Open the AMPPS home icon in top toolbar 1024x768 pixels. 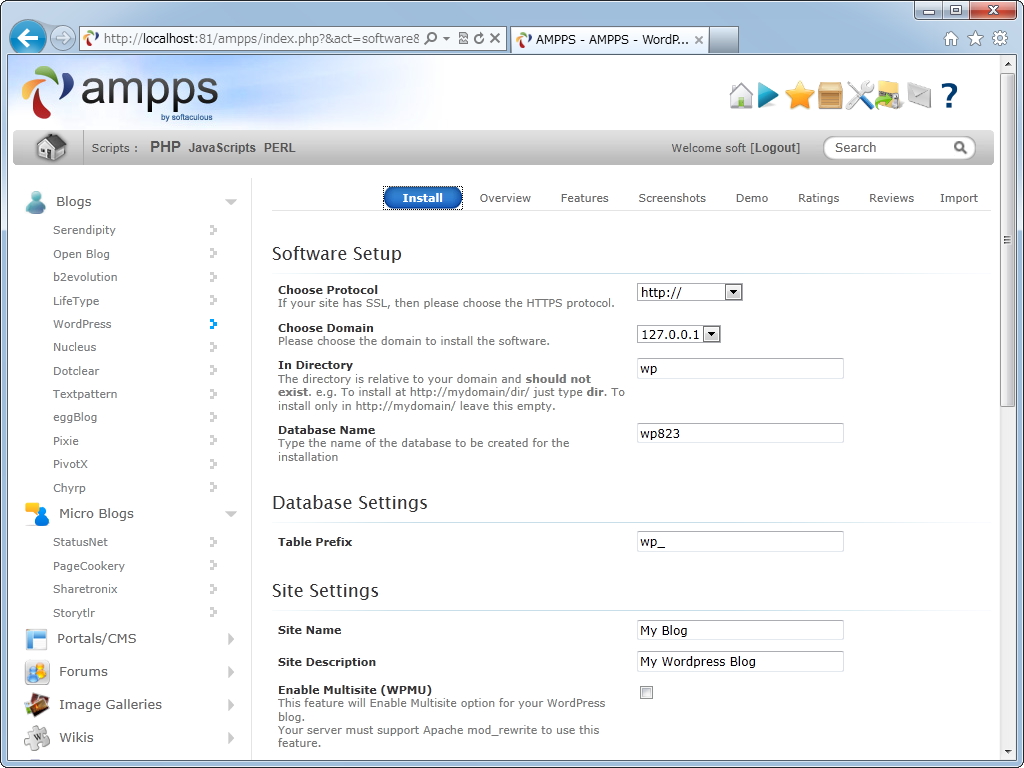[x=741, y=96]
